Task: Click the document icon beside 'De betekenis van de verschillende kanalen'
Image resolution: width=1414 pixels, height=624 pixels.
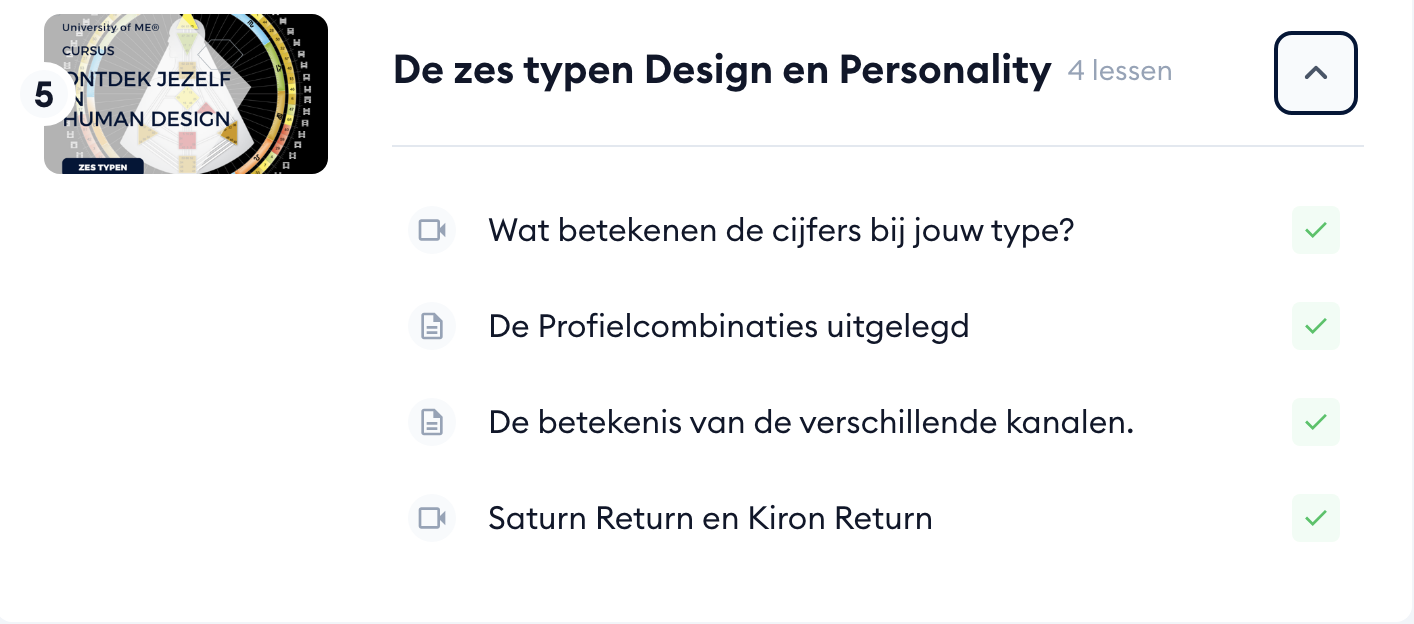Action: click(x=432, y=423)
